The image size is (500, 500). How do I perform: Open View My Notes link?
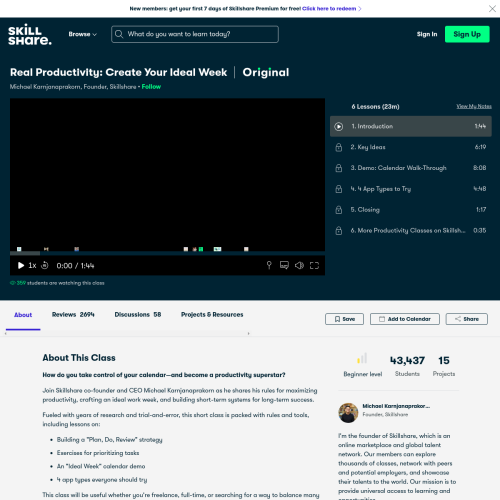(x=474, y=106)
